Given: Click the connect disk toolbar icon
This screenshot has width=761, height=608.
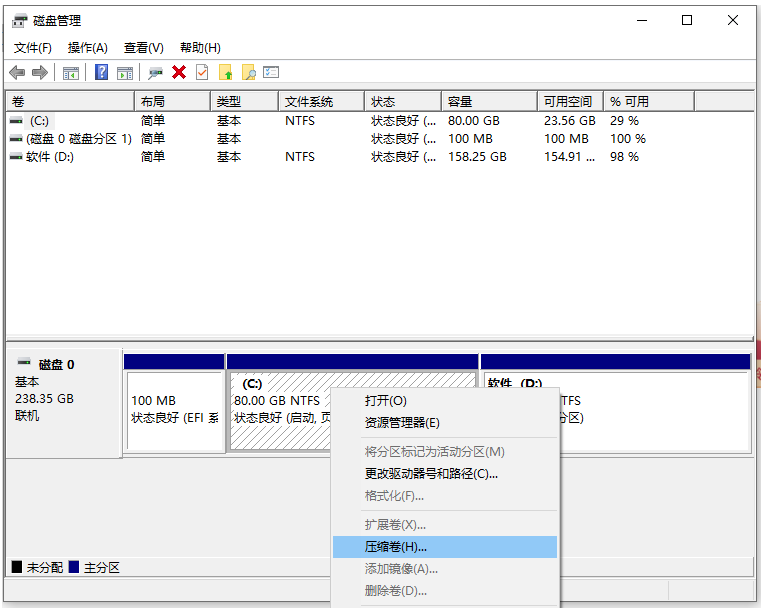Looking at the screenshot, I should (x=155, y=73).
